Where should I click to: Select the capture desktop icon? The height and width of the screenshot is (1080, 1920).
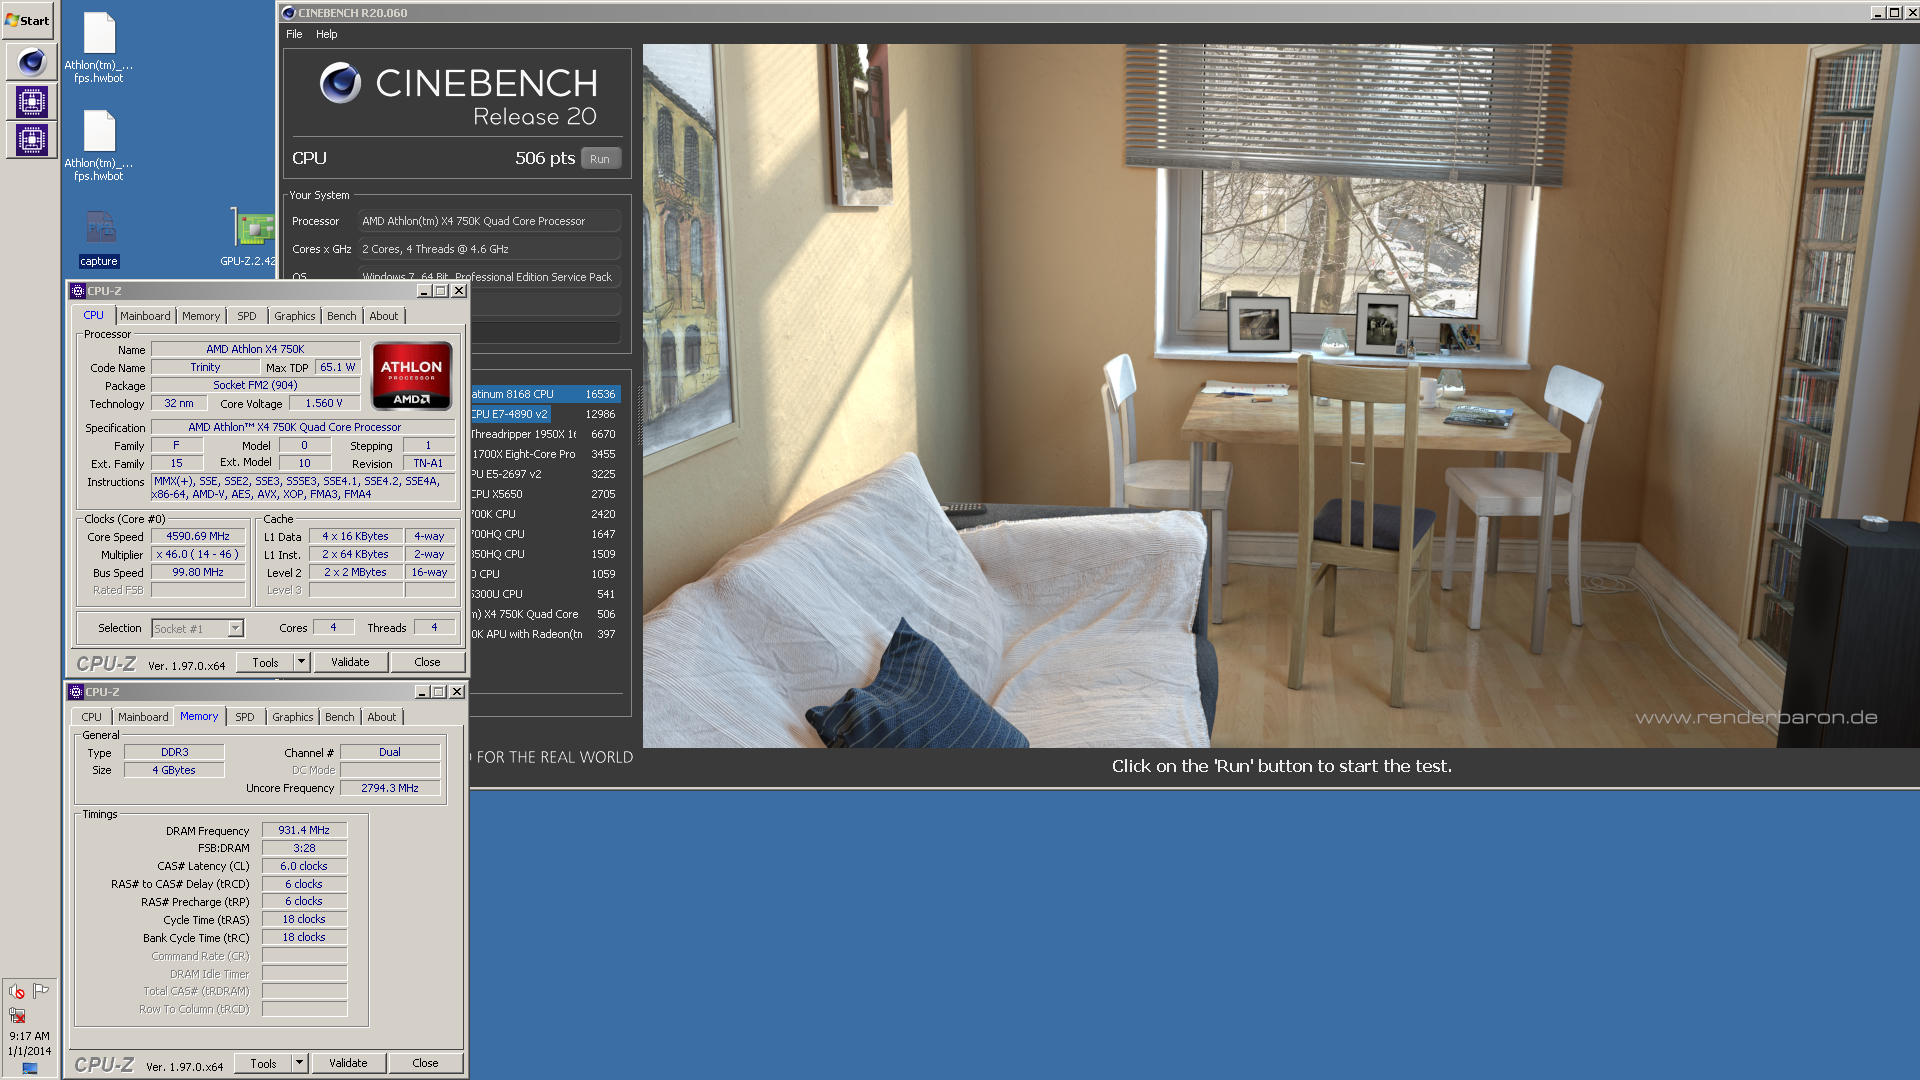pyautogui.click(x=99, y=240)
